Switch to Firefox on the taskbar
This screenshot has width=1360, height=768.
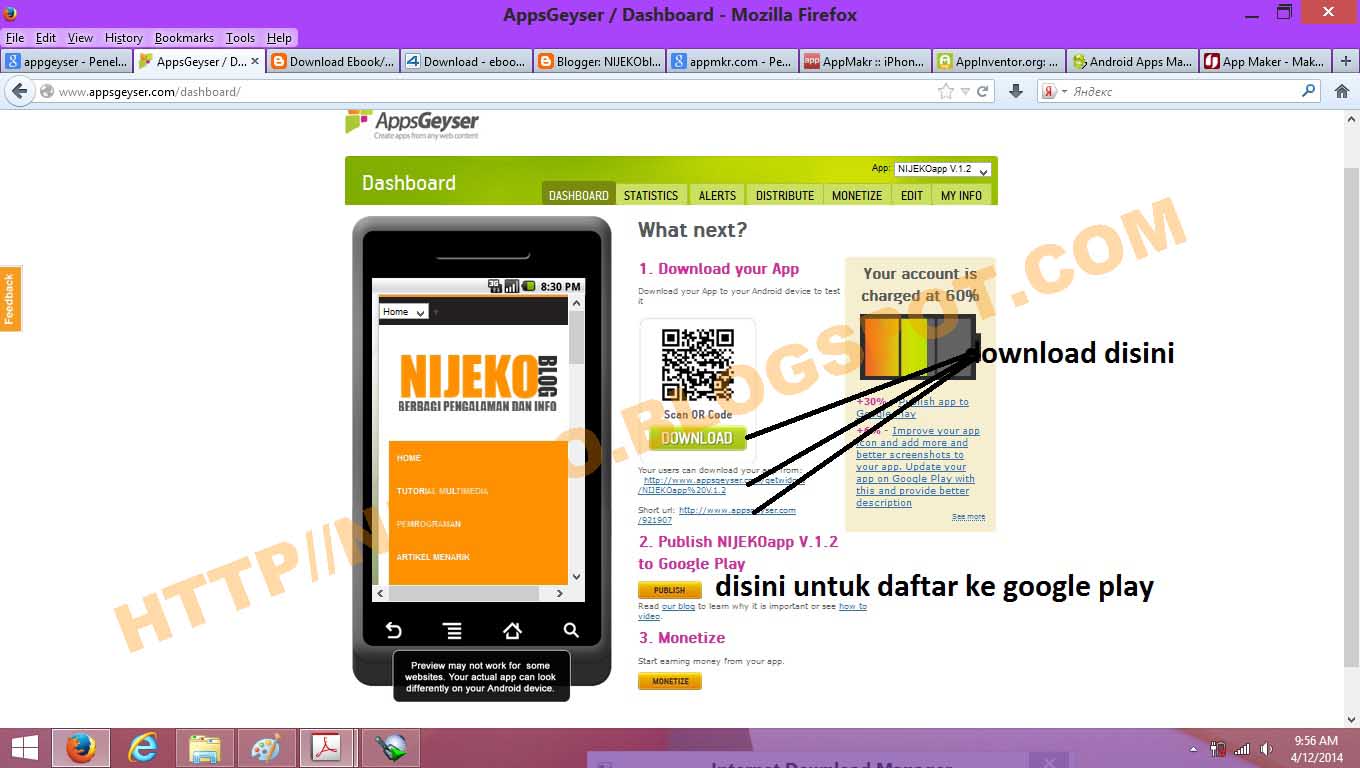[x=81, y=748]
